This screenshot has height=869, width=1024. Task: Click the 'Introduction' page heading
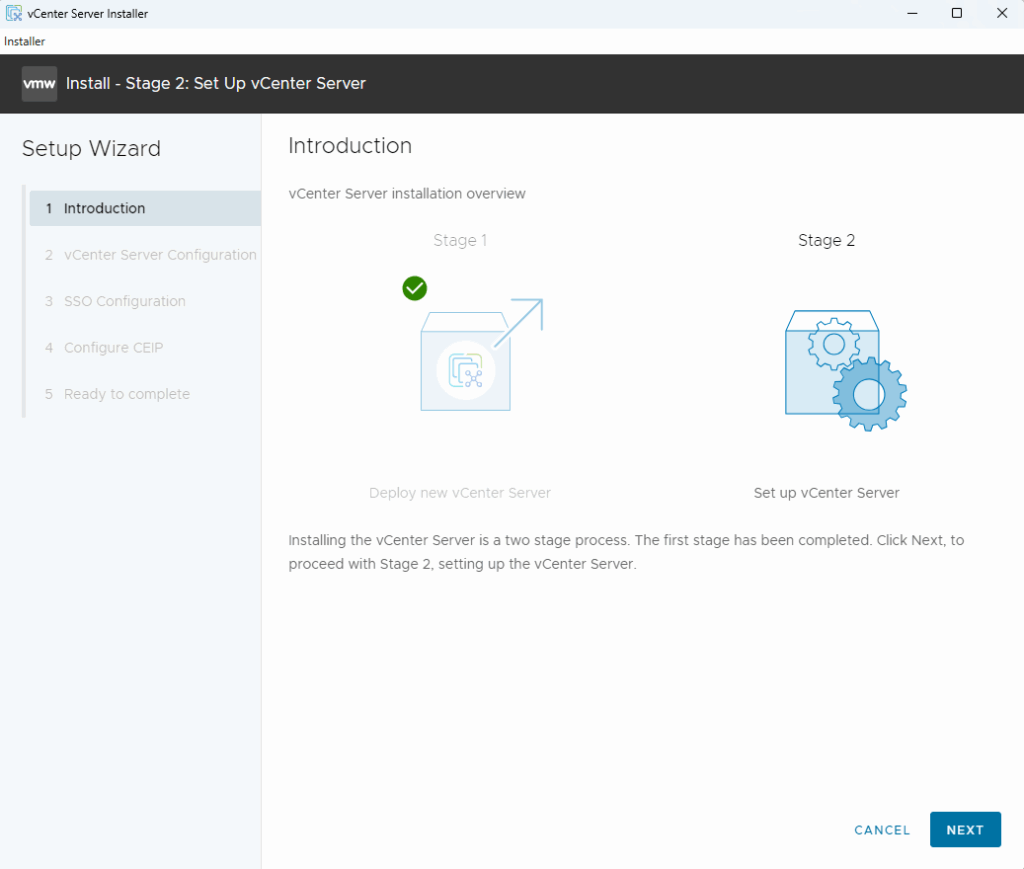point(350,146)
